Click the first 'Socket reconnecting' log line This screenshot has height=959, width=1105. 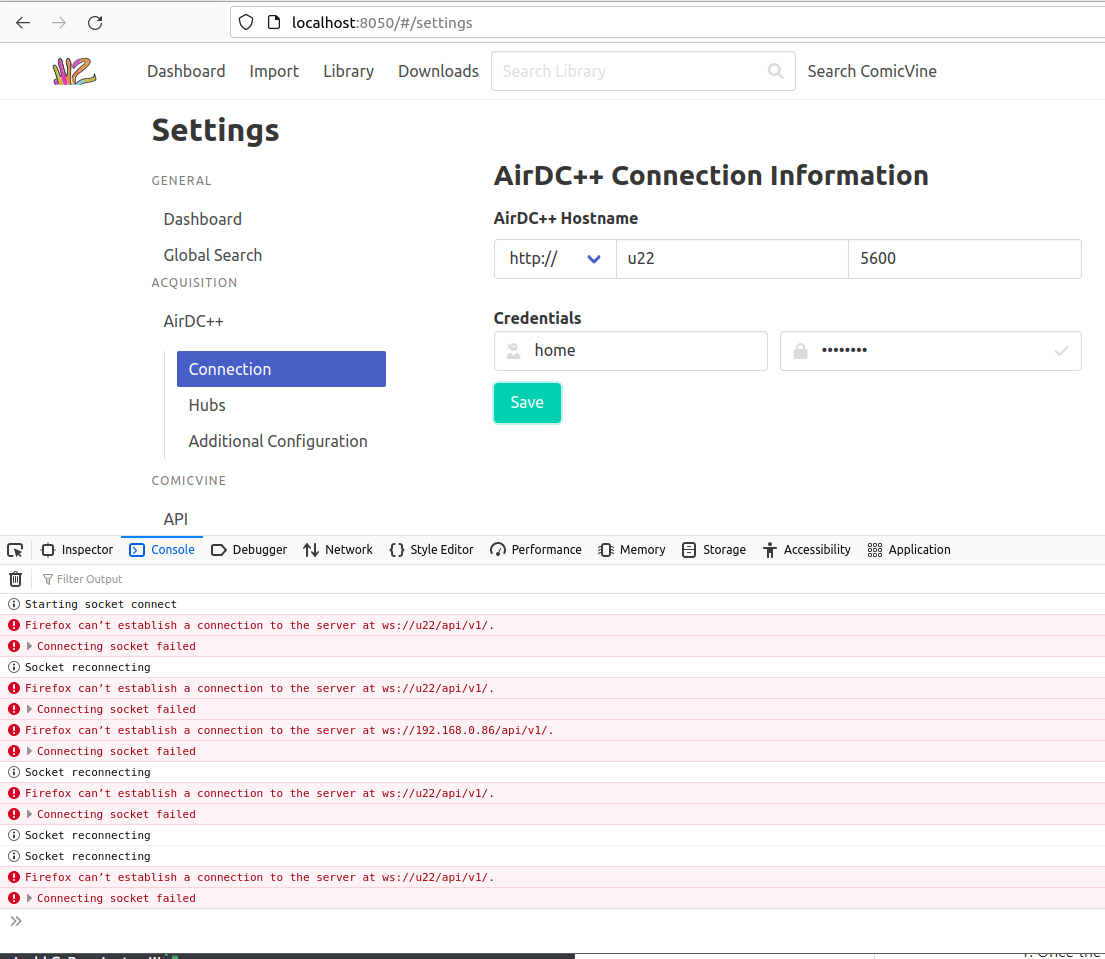87,667
